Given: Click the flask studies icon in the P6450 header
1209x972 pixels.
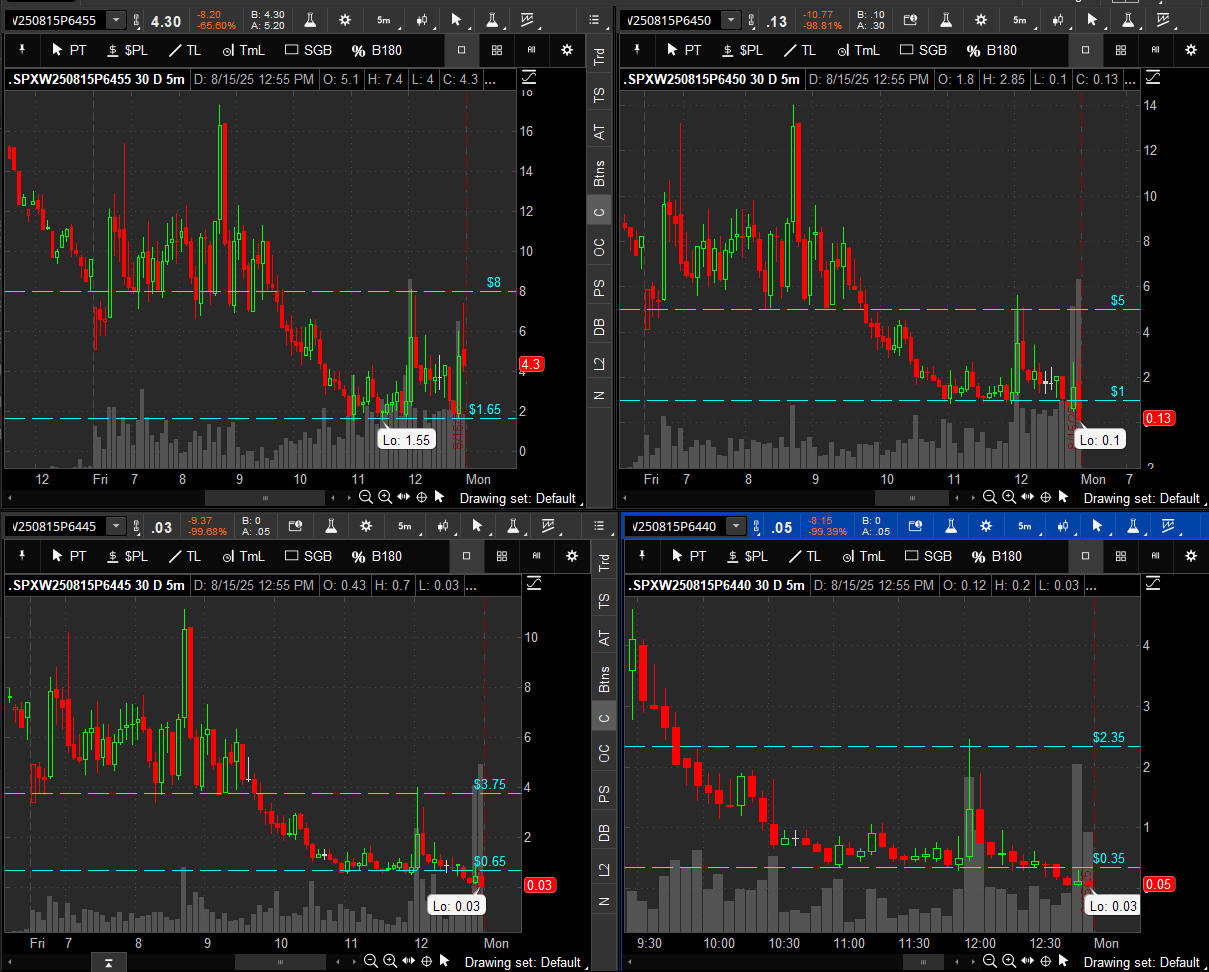Looking at the screenshot, I should click(x=946, y=20).
